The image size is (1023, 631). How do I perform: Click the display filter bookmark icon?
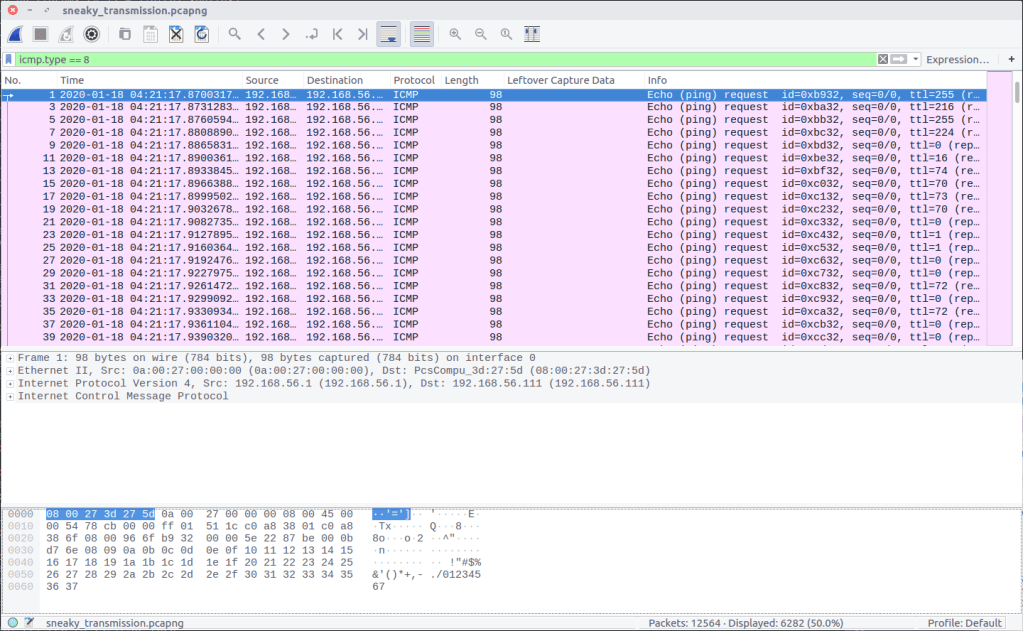pyautogui.click(x=9, y=60)
